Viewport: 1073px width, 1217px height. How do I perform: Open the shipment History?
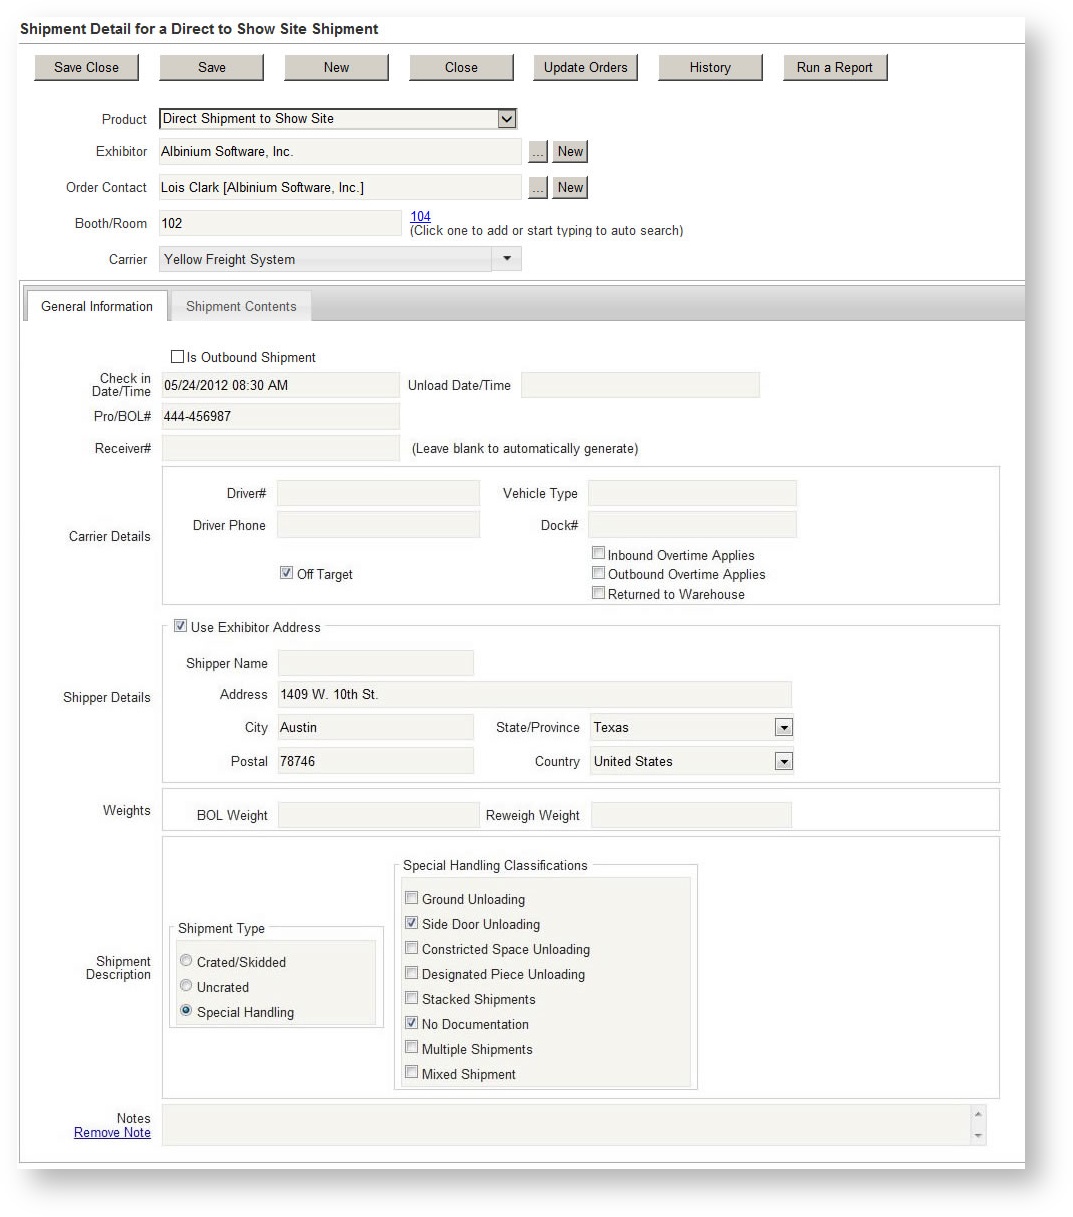pos(710,67)
